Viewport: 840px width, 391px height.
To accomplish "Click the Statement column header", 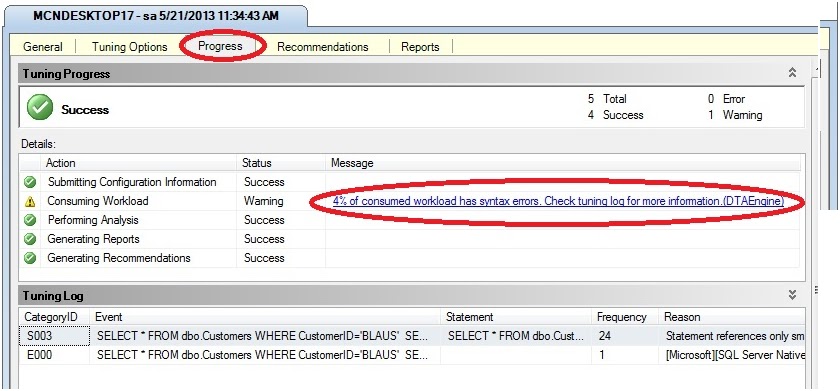I will coord(516,317).
